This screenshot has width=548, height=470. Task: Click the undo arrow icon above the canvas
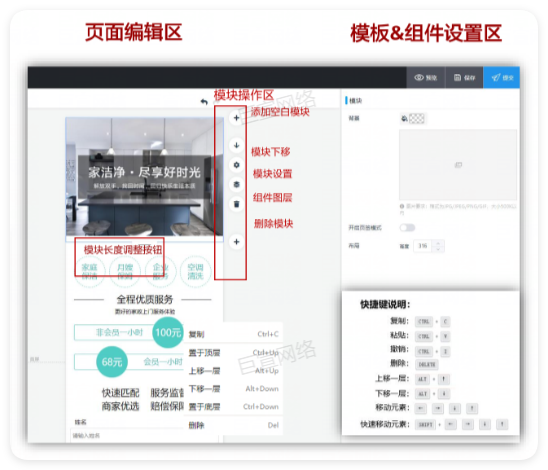coord(204,102)
